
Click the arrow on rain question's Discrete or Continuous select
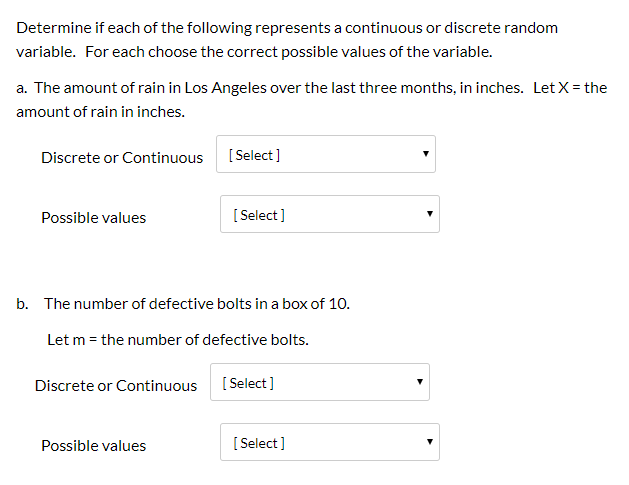tap(426, 154)
